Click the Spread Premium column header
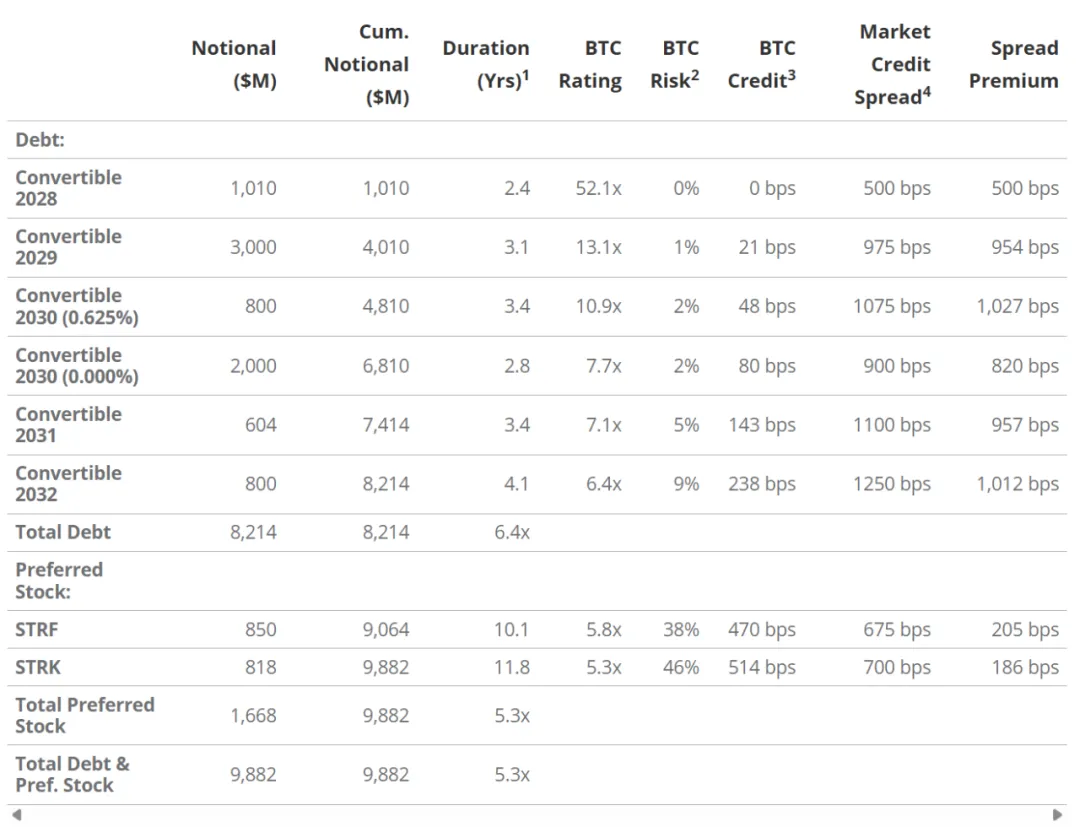 click(x=1013, y=64)
